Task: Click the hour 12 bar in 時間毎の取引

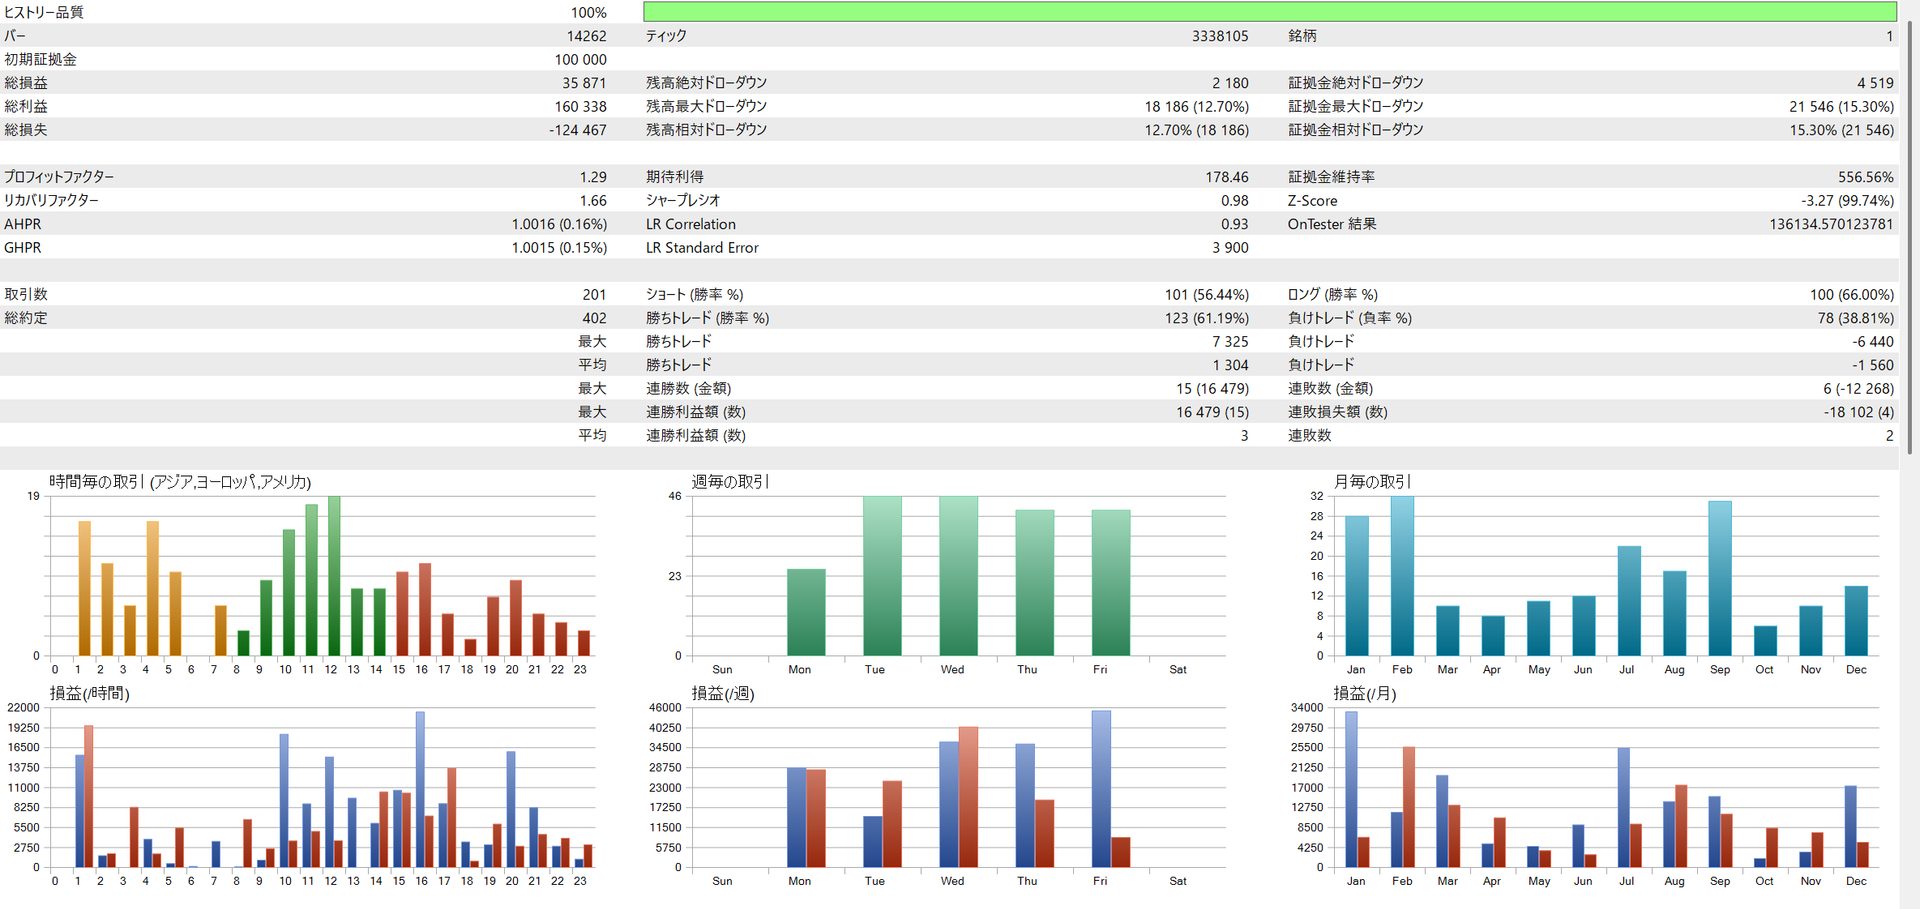Action: pyautogui.click(x=334, y=576)
